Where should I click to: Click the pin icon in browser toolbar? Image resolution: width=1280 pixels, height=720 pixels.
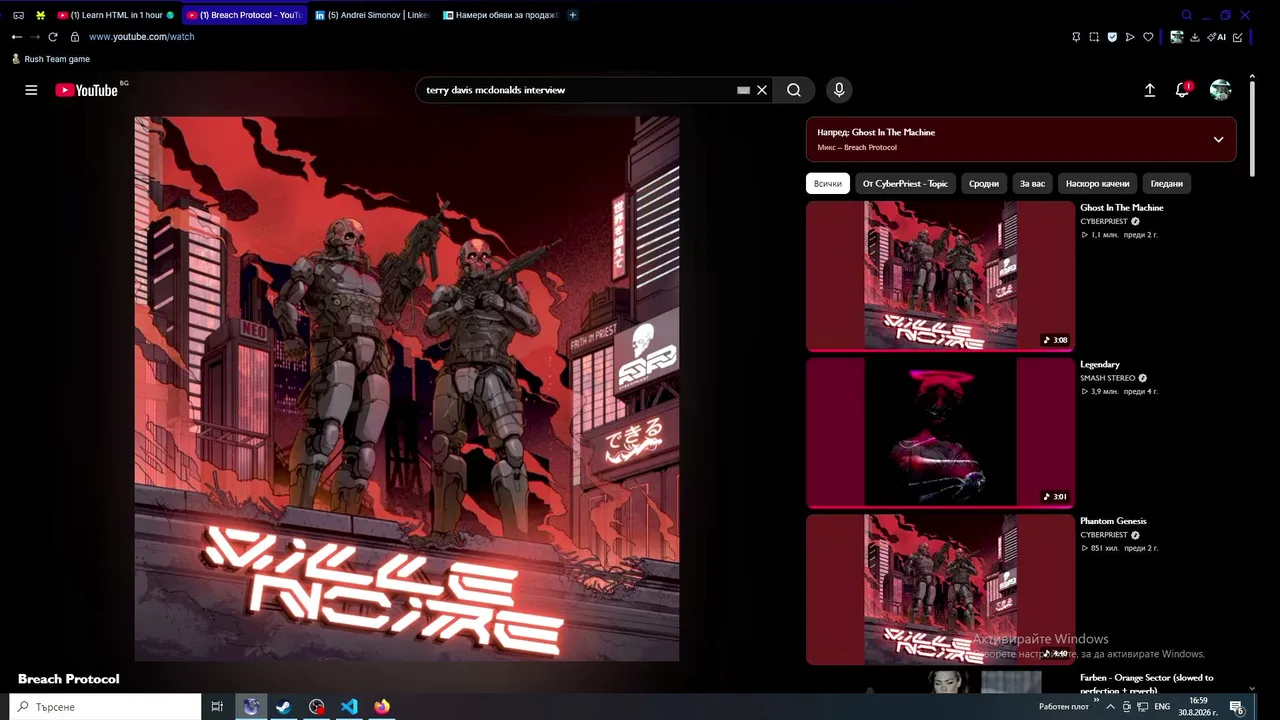pyautogui.click(x=1076, y=37)
